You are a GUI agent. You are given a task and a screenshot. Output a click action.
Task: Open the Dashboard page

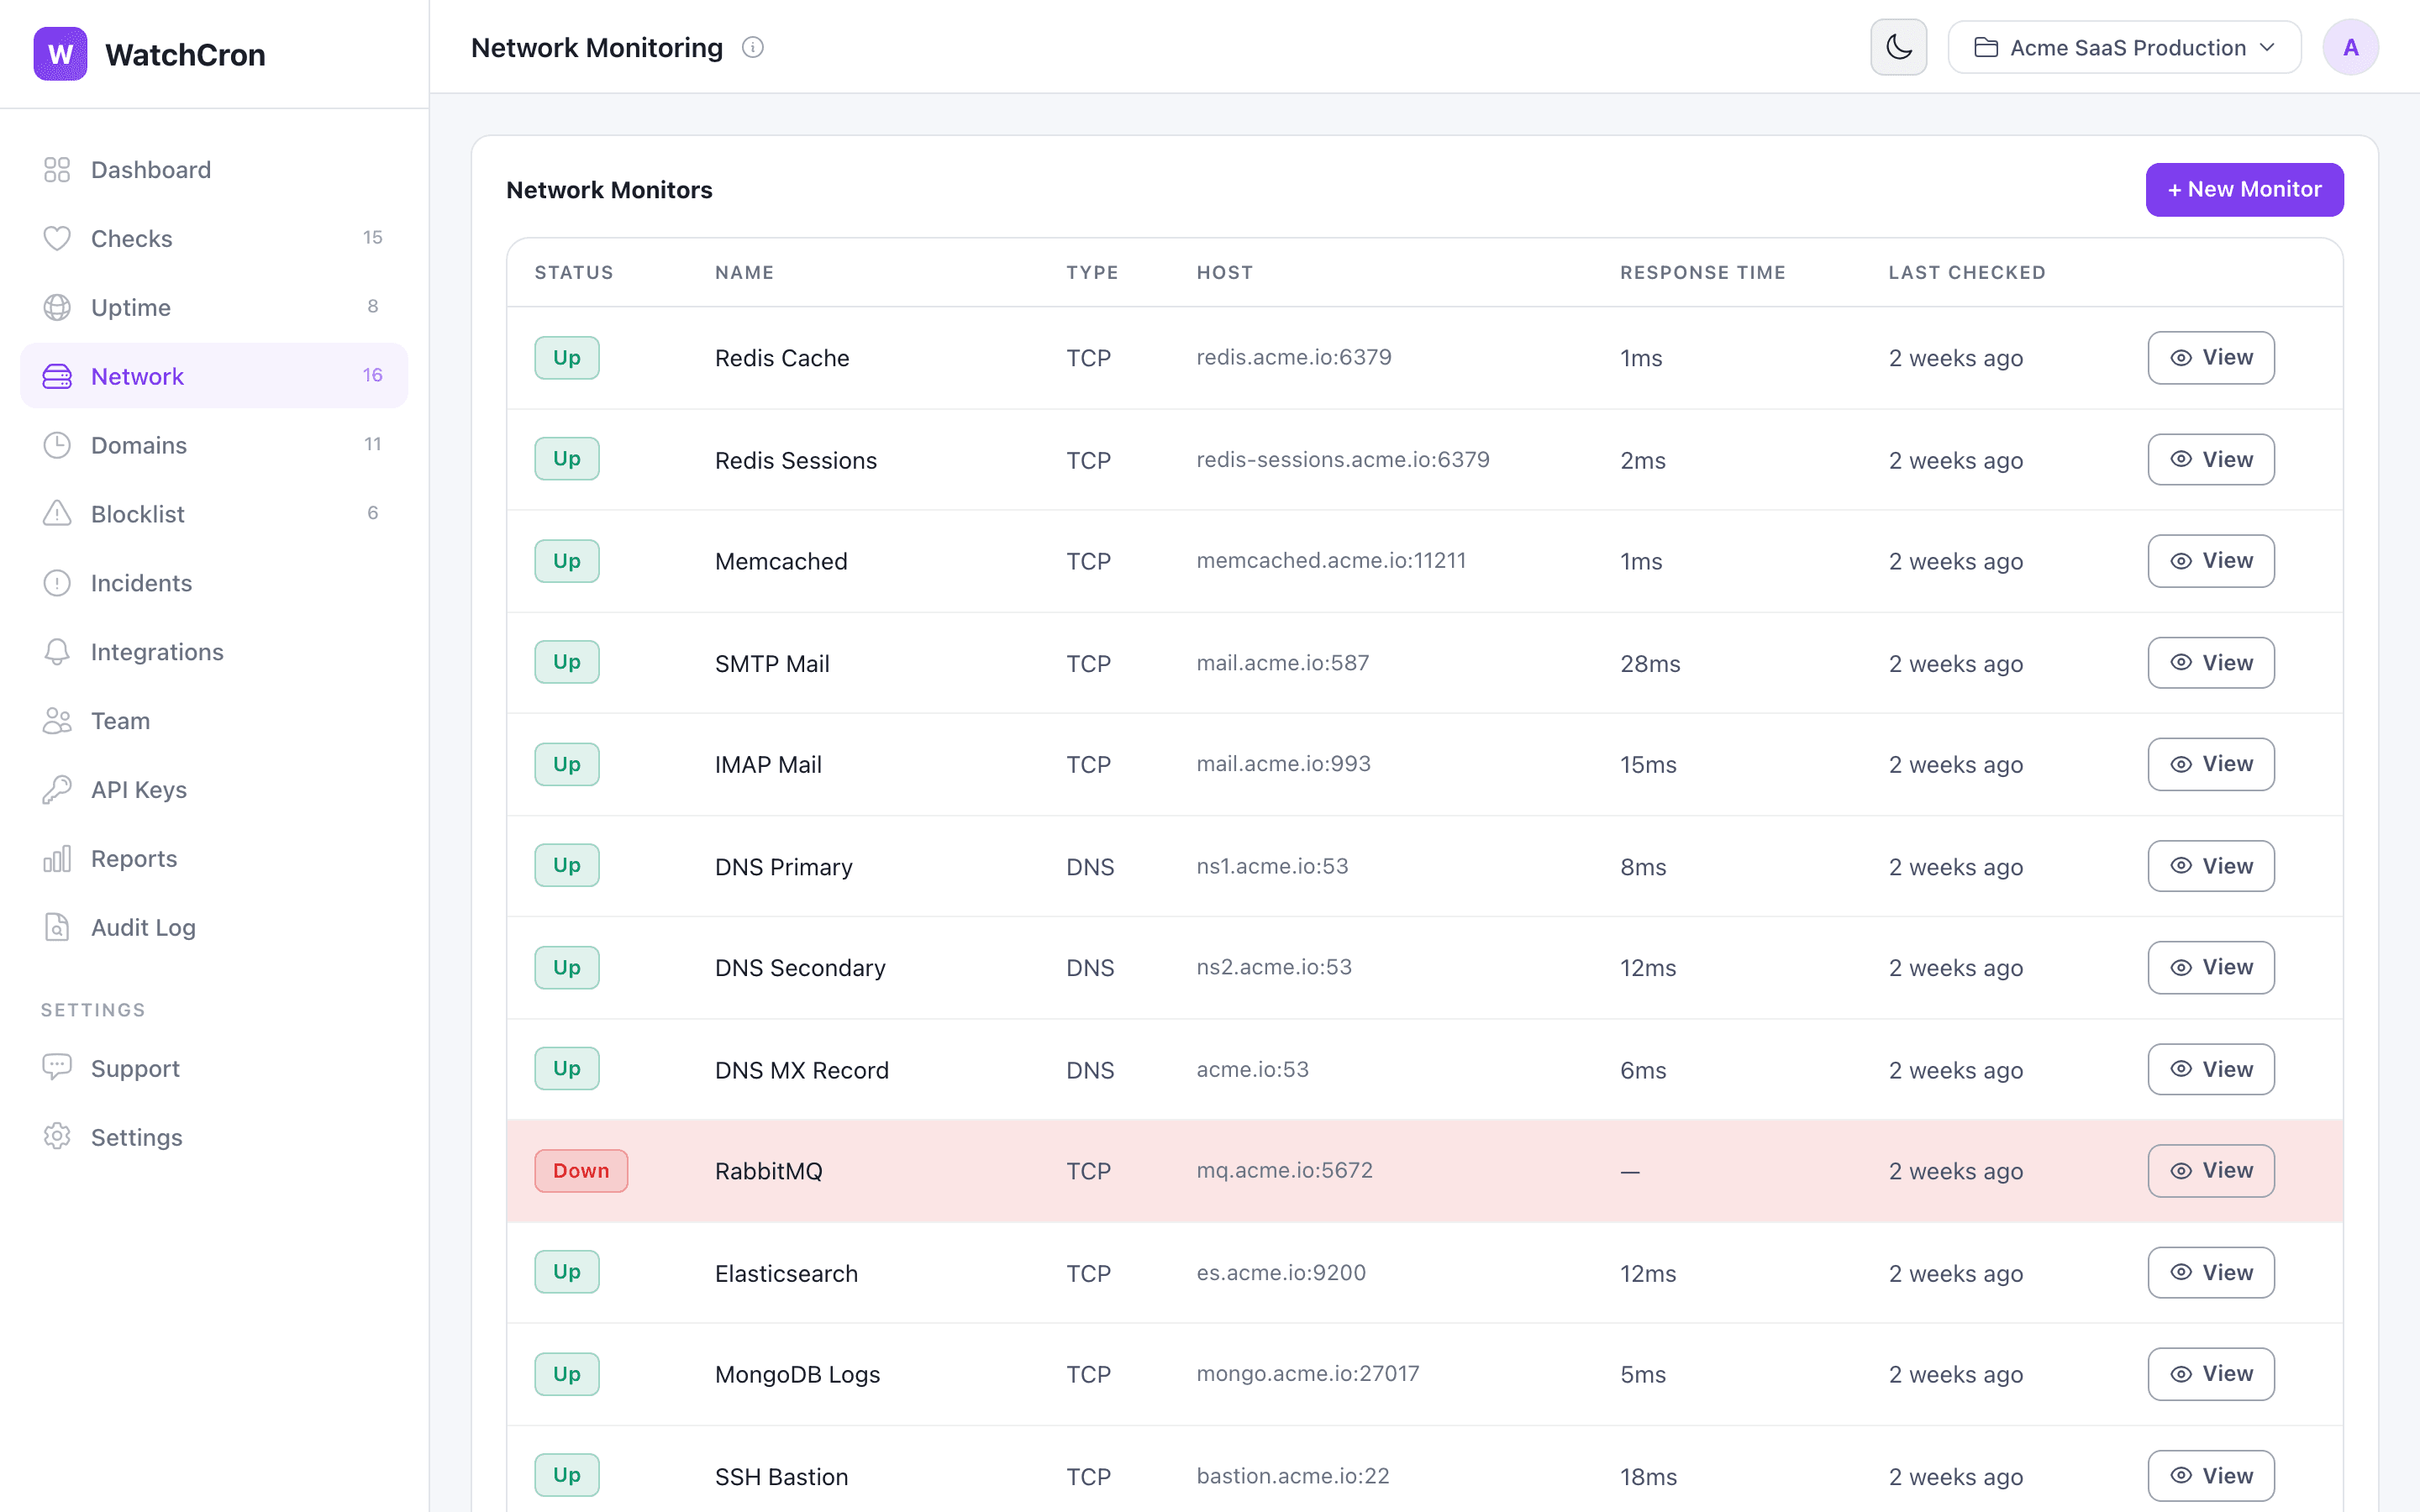pyautogui.click(x=214, y=170)
